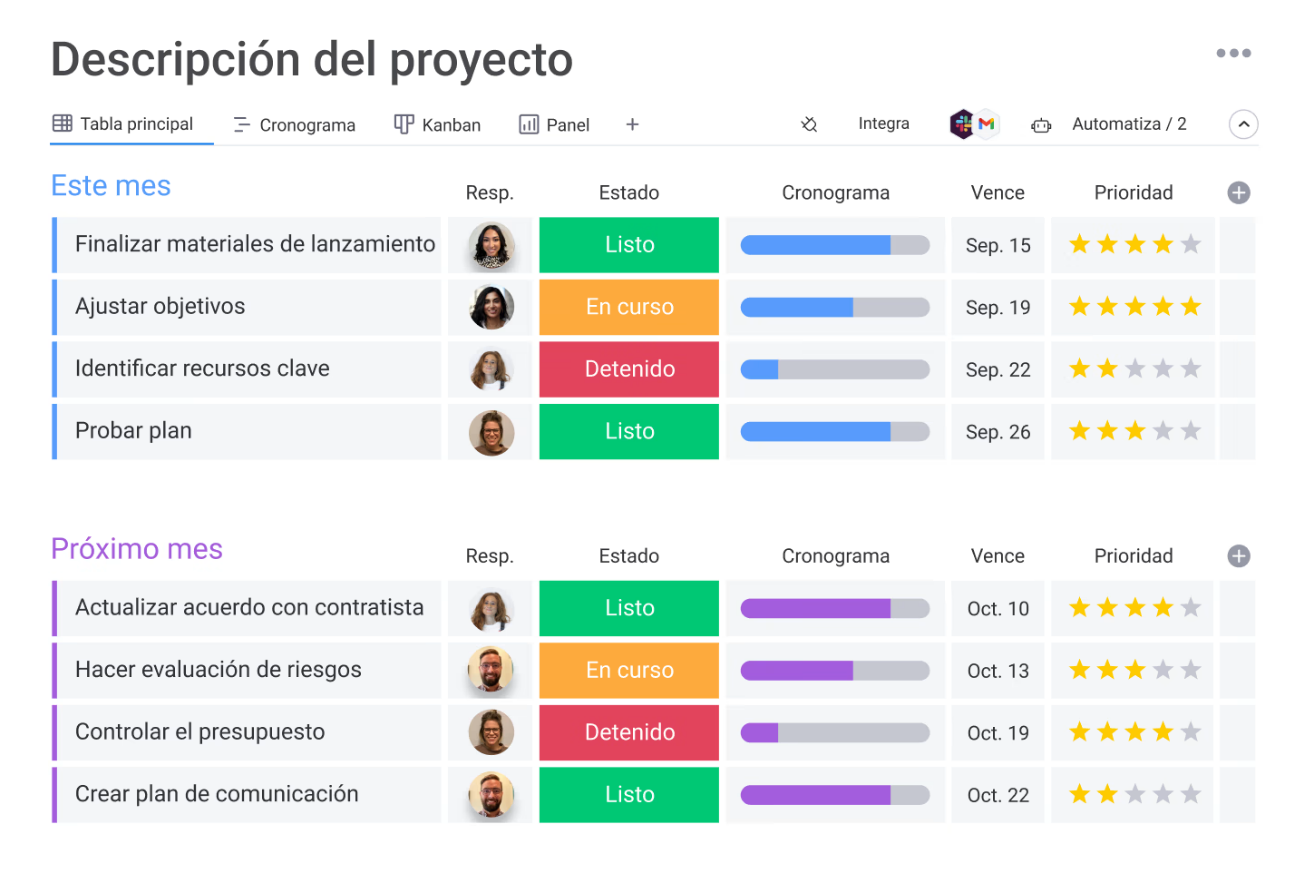Click the Detenido status of Controlar el presupuesto
The image size is (1302, 872).
coord(629,732)
